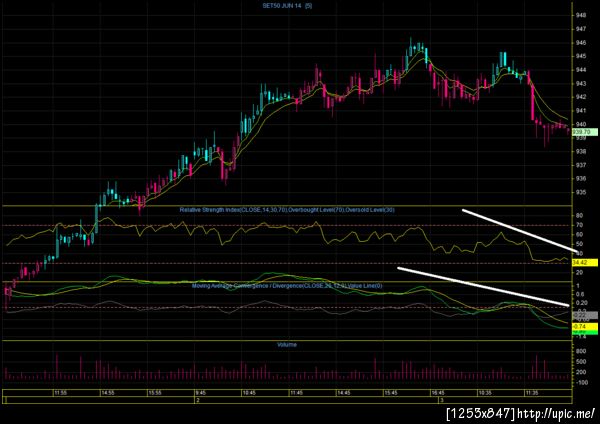
Task: Click the 945 price axis label
Action: (x=580, y=56)
